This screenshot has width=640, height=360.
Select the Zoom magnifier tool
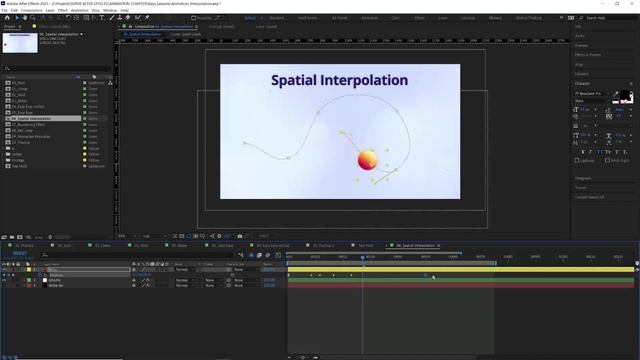pyautogui.click(x=33, y=18)
